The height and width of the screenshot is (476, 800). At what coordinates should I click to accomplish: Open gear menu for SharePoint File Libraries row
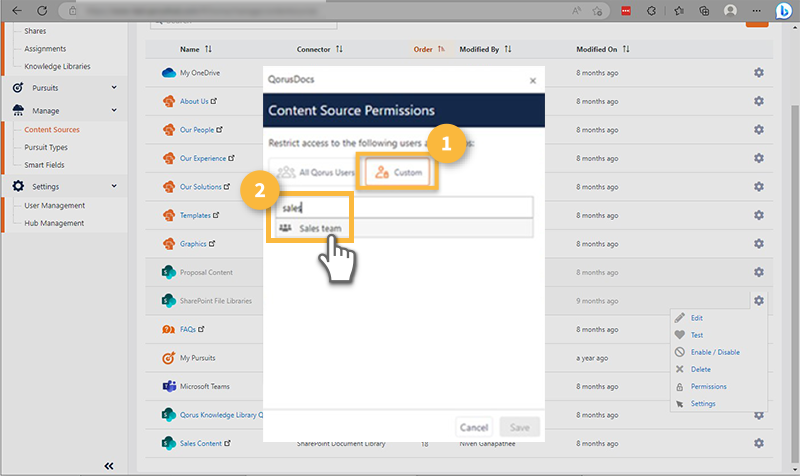(x=759, y=301)
